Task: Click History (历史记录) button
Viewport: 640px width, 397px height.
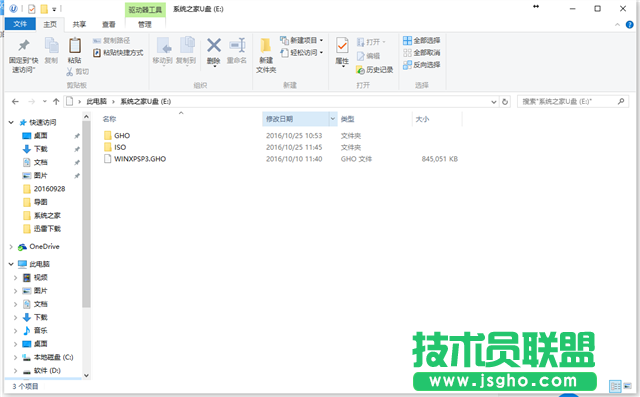Action: pos(374,70)
